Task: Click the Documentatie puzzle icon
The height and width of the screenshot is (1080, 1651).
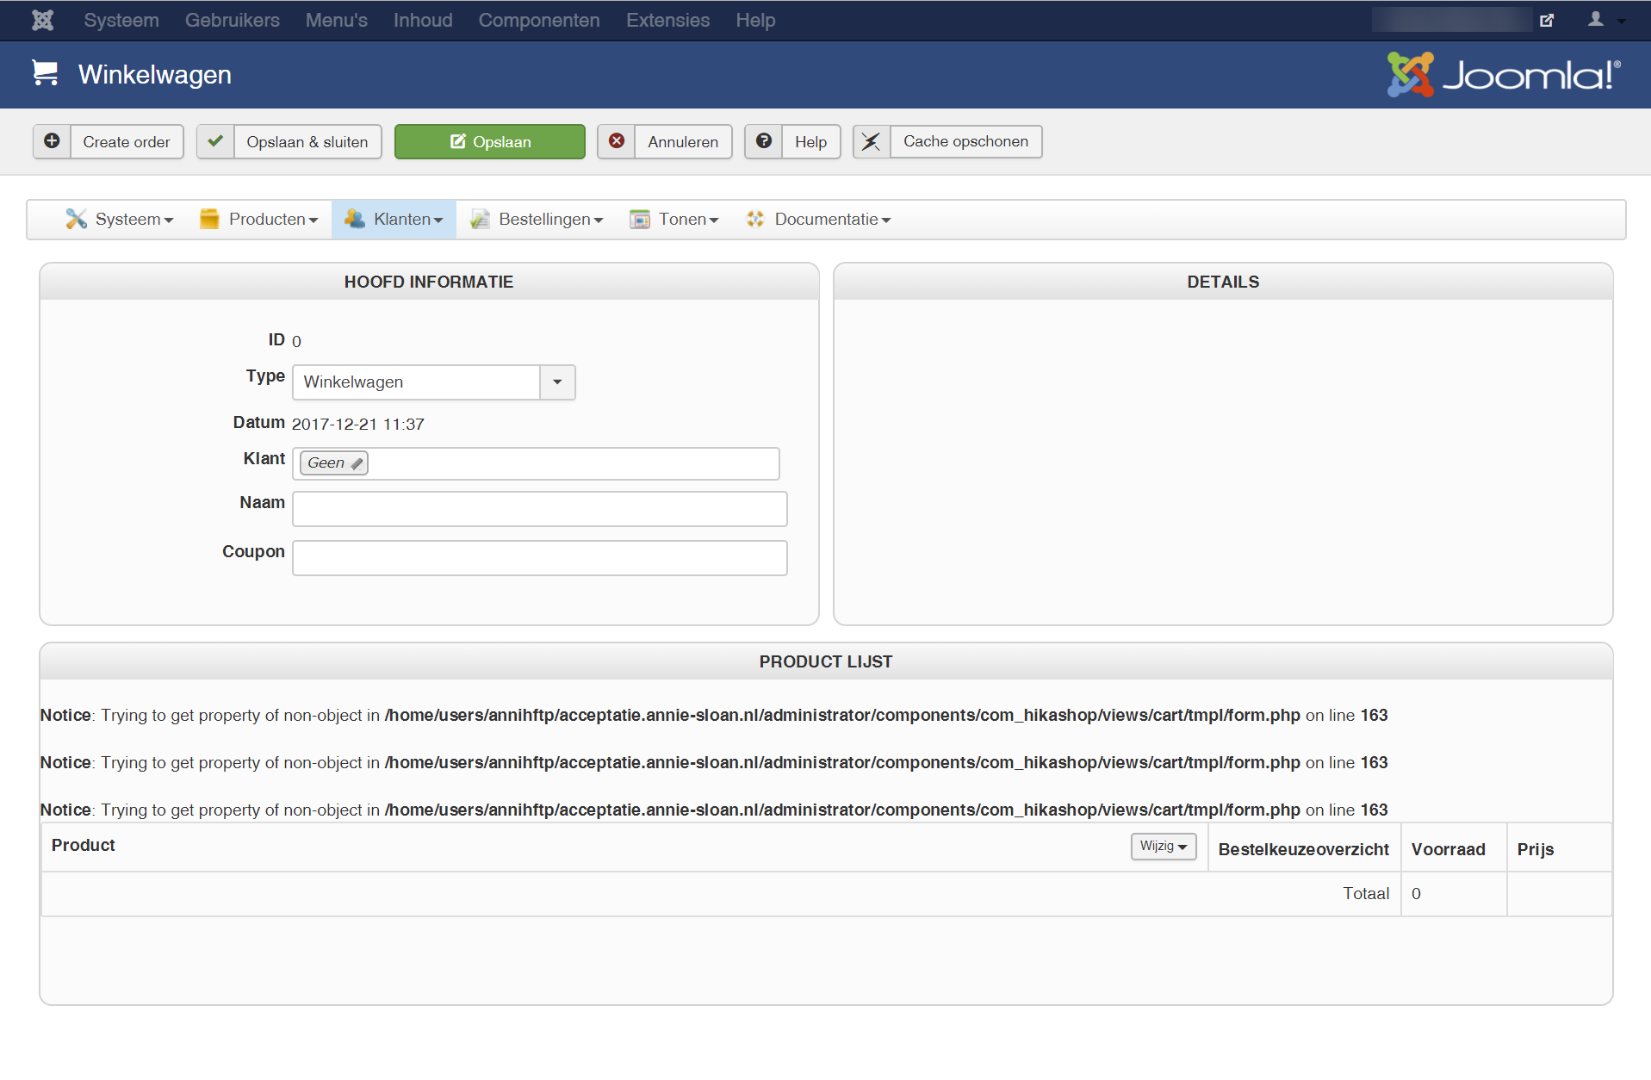Action: pyautogui.click(x=755, y=219)
